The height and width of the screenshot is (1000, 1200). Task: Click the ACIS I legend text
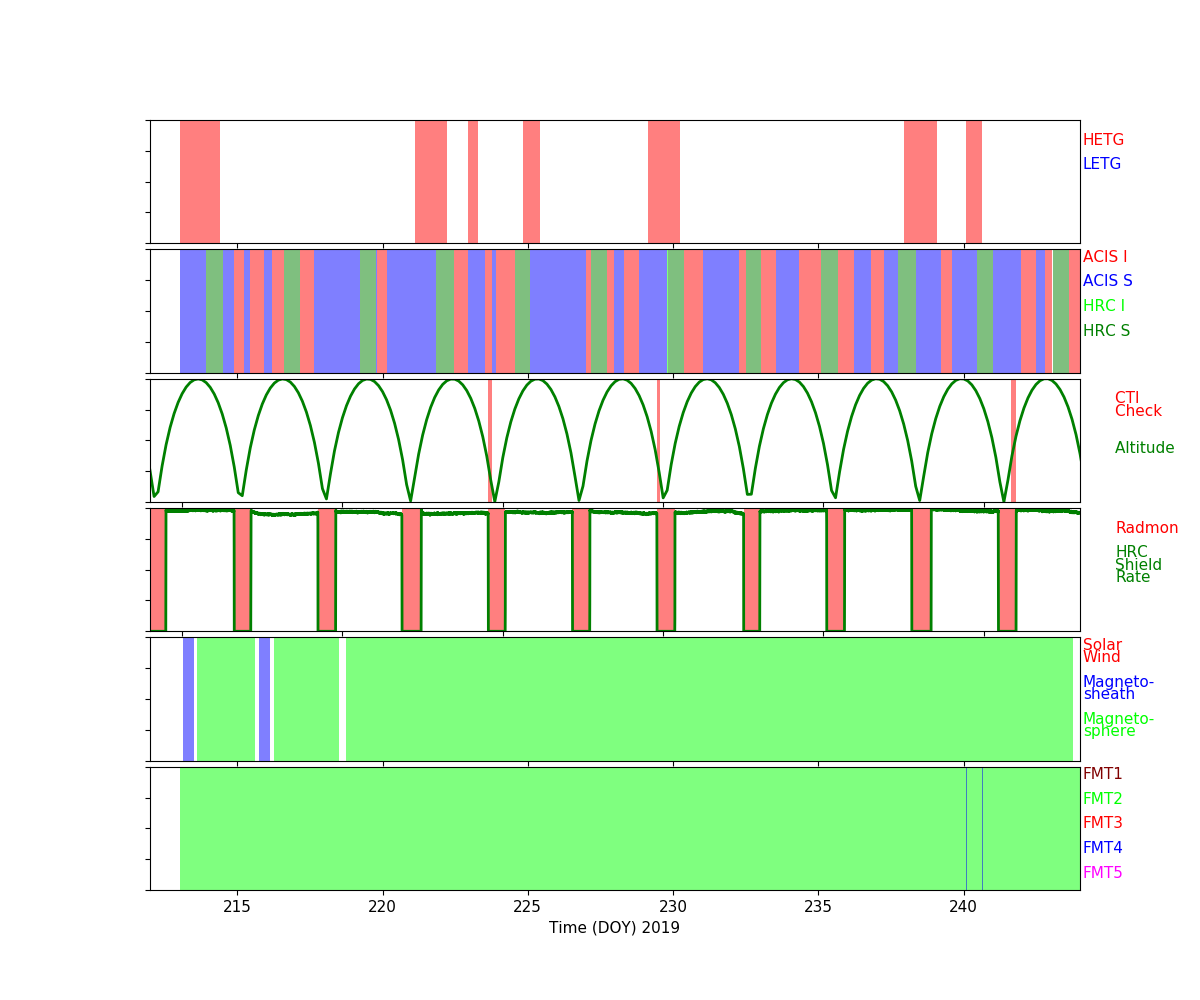pos(1104,257)
